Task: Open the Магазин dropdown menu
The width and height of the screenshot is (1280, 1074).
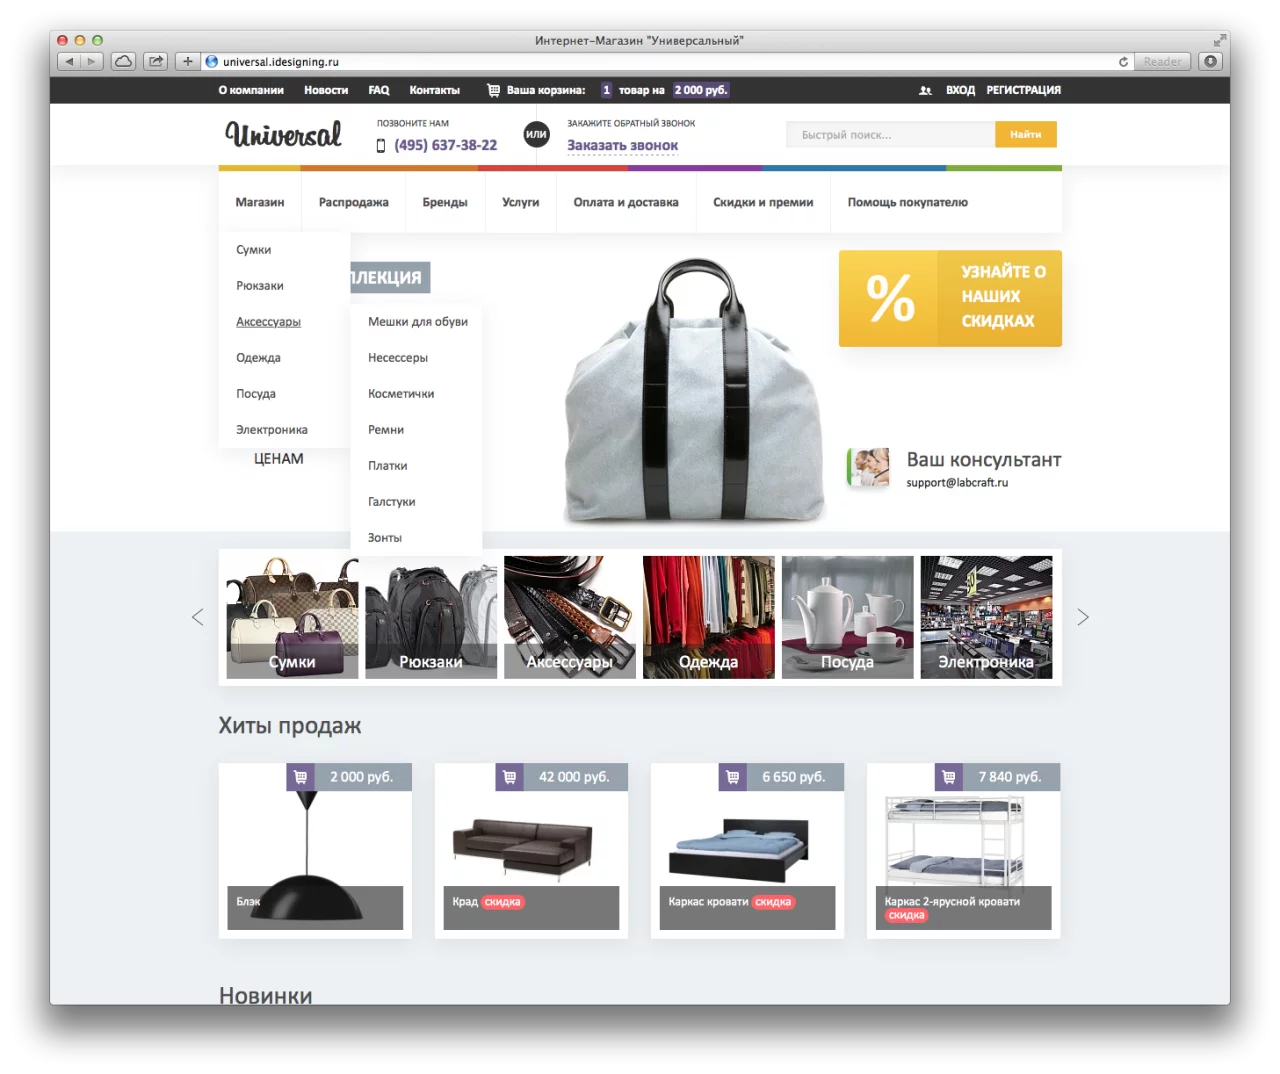Action: point(260,202)
